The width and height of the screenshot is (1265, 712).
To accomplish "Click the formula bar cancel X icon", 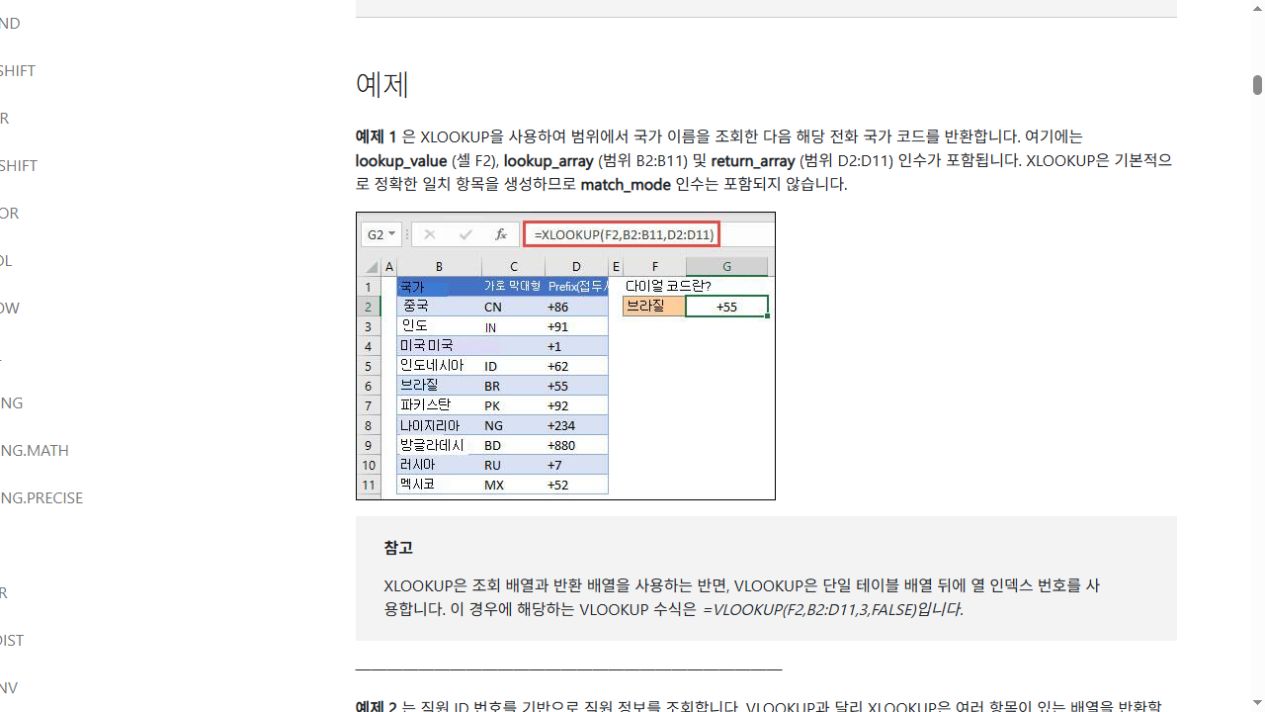I will click(x=430, y=234).
